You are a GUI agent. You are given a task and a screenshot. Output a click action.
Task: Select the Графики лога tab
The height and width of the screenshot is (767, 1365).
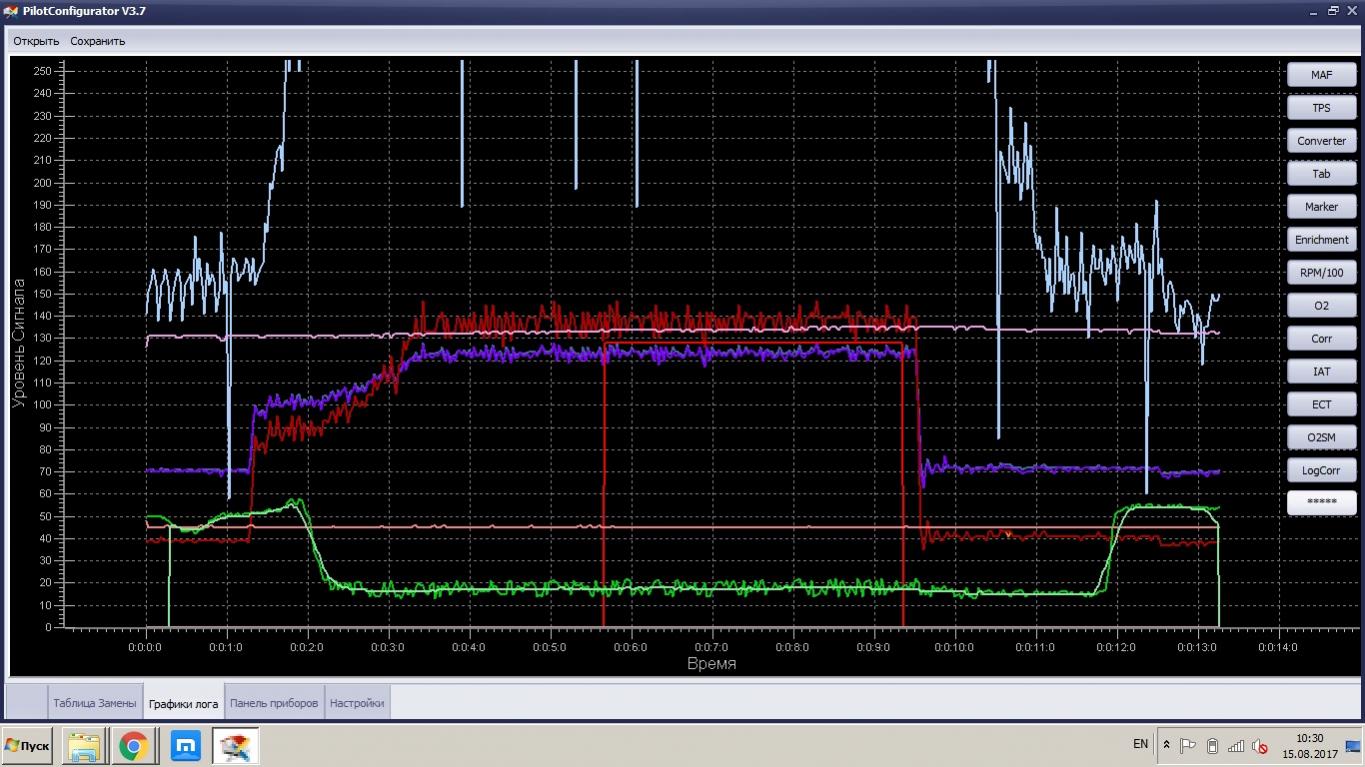(x=183, y=703)
